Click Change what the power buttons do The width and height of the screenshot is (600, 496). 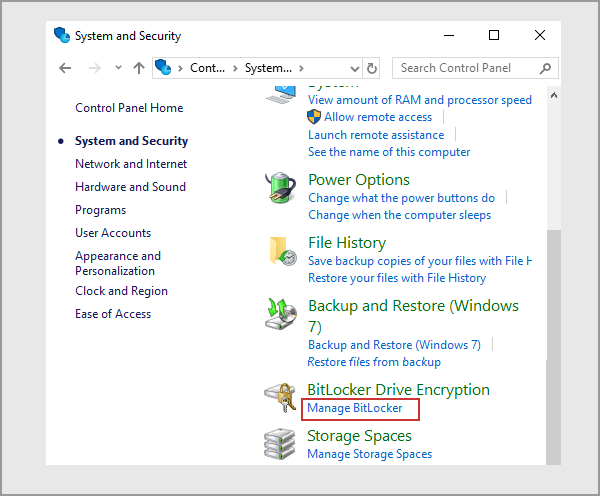click(401, 198)
